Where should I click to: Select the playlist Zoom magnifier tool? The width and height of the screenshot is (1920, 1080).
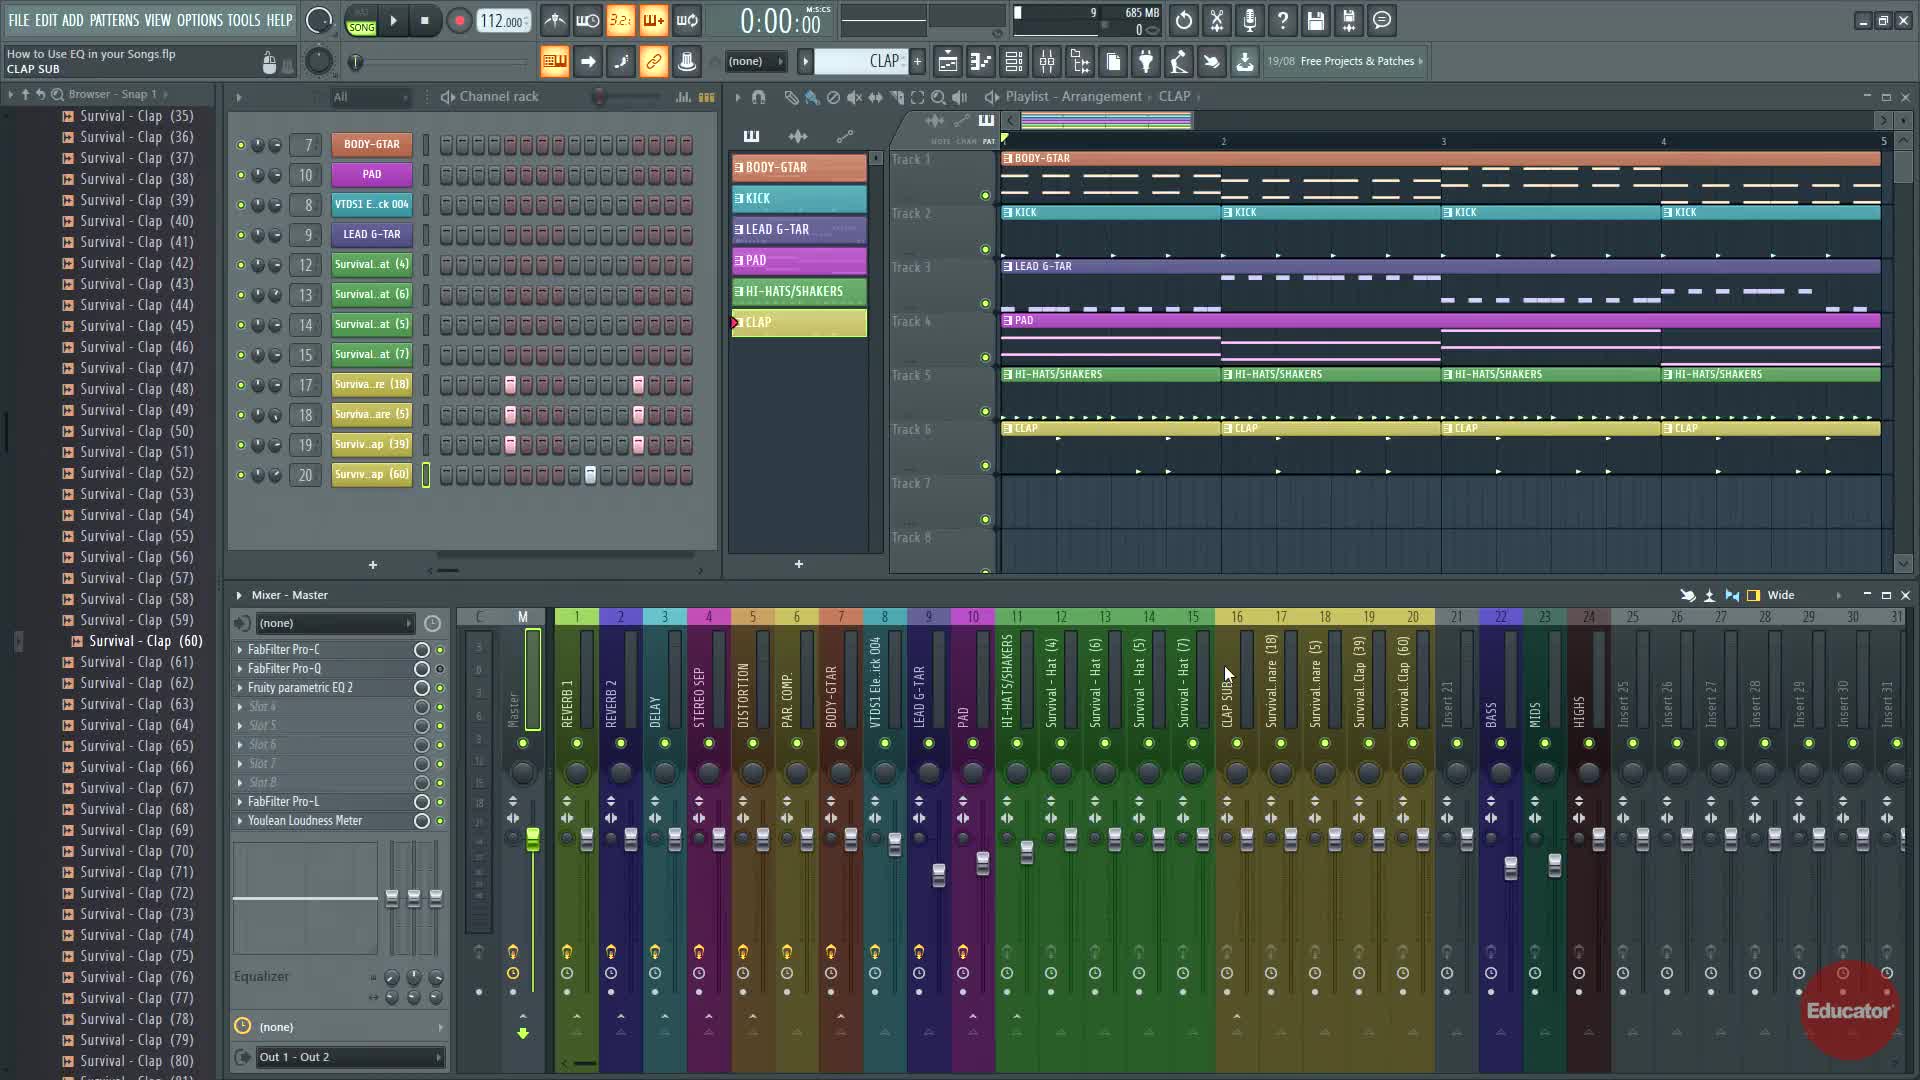(938, 97)
